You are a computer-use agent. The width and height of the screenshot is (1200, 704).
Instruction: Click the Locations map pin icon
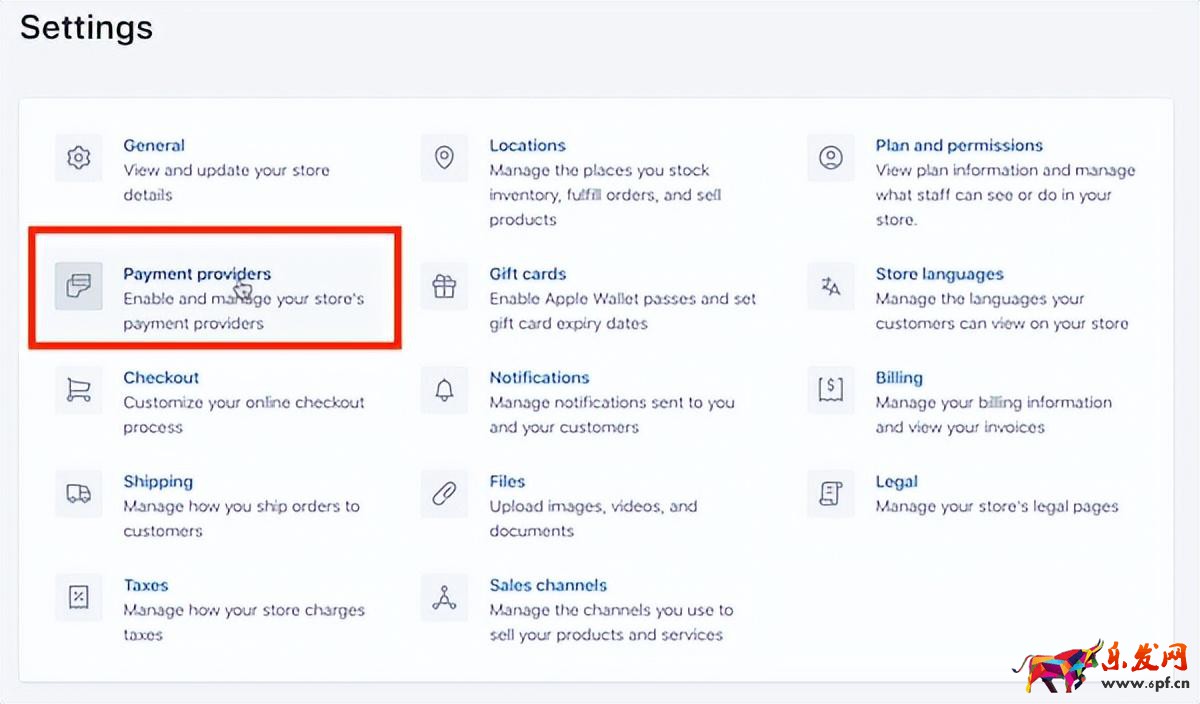[444, 157]
